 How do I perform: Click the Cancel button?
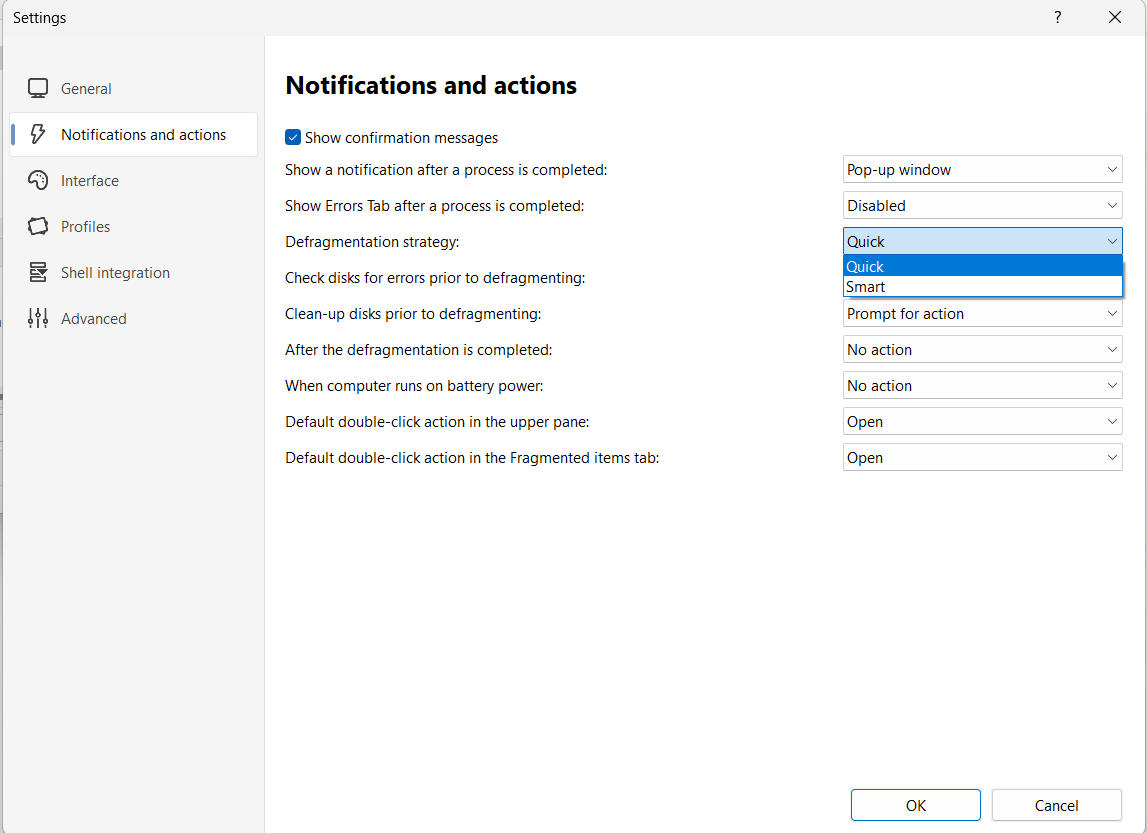1056,805
